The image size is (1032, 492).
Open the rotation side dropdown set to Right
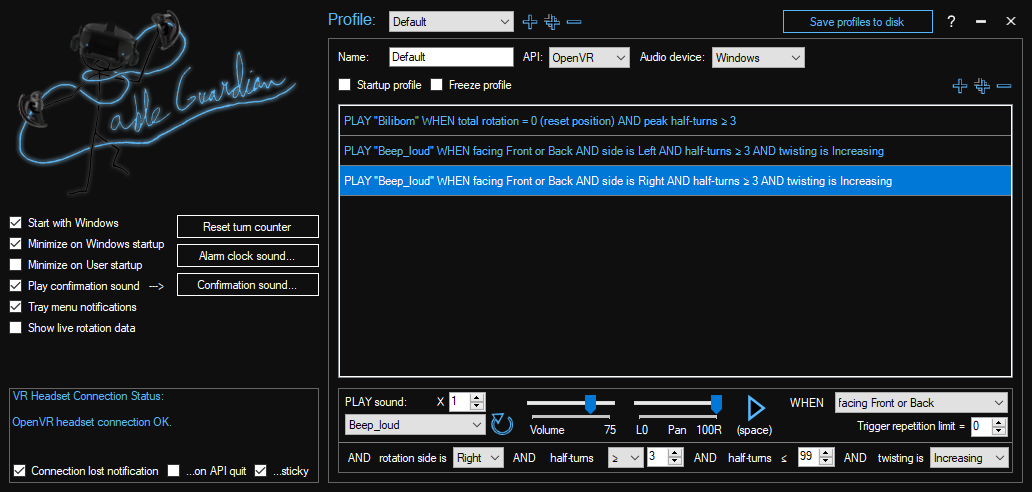[478, 458]
